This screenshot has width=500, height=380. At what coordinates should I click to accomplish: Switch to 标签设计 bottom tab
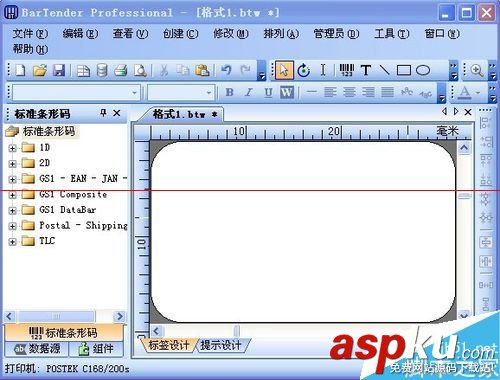click(168, 345)
